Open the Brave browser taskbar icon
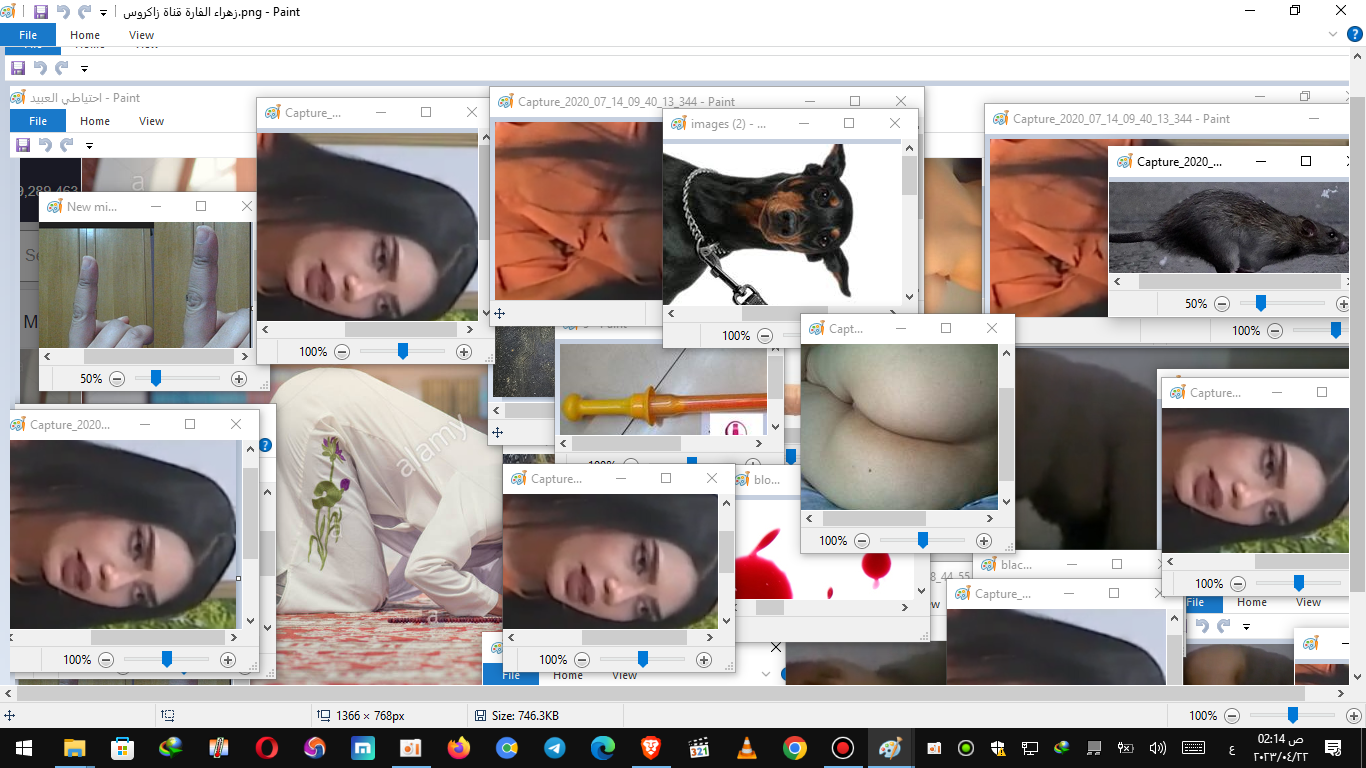1366x768 pixels. pos(651,748)
